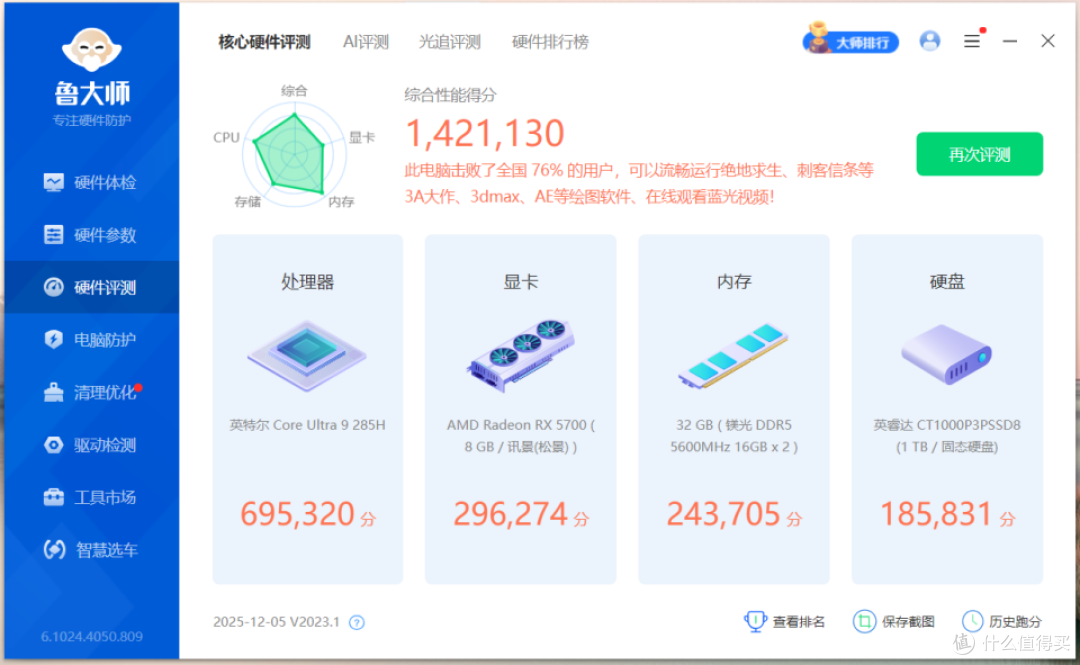Click the 查看排名 link
Image resolution: width=1080 pixels, height=665 pixels.
[785, 622]
